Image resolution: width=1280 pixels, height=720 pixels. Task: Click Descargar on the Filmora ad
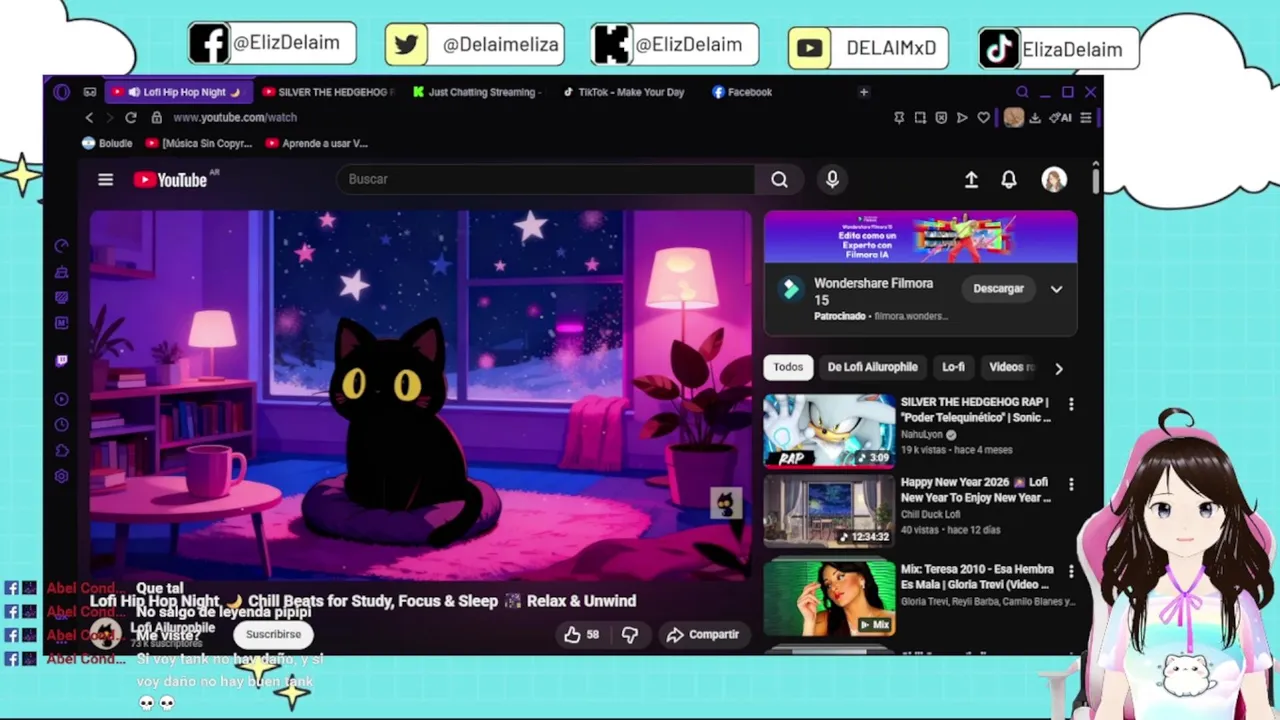[x=999, y=289]
